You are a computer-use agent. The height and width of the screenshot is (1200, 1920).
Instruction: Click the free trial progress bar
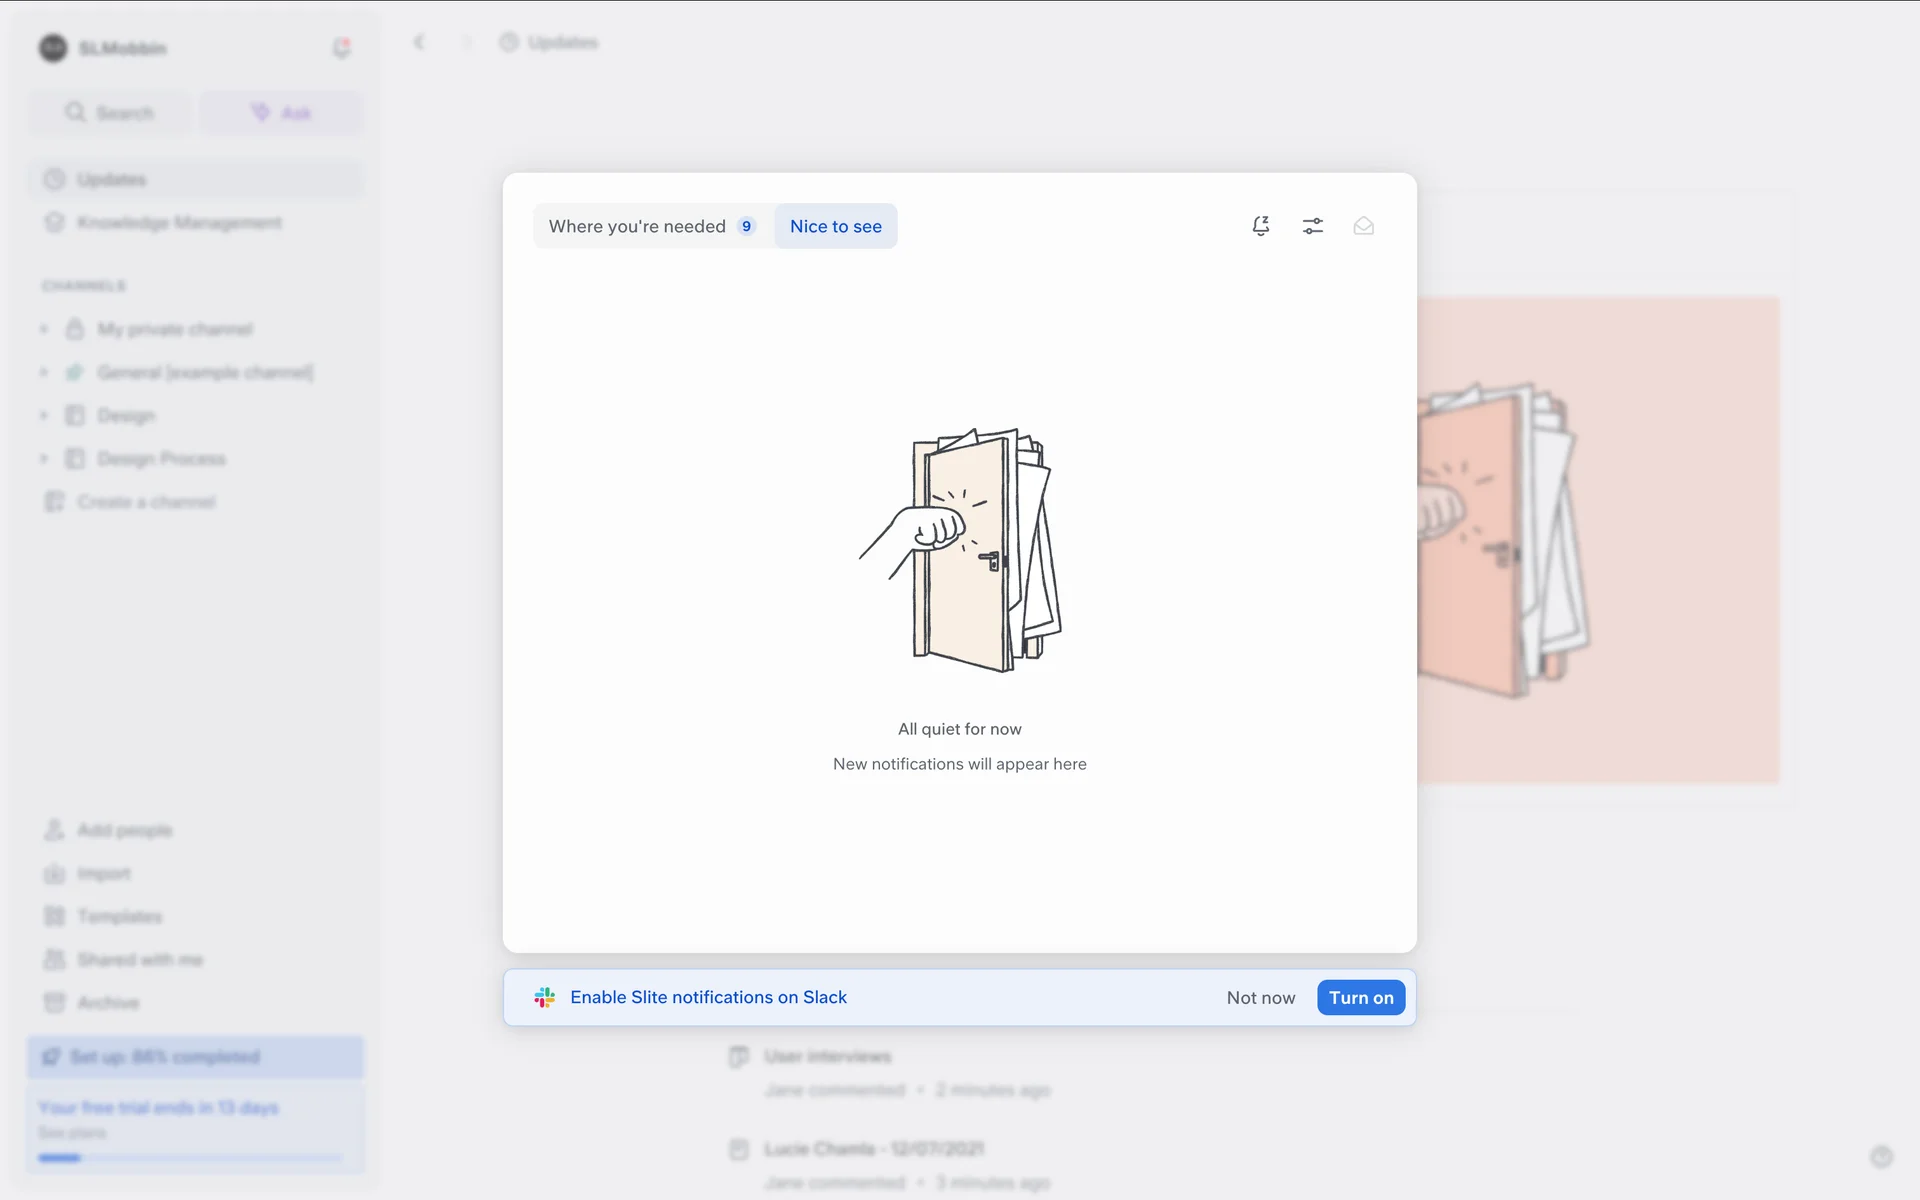click(x=190, y=1158)
